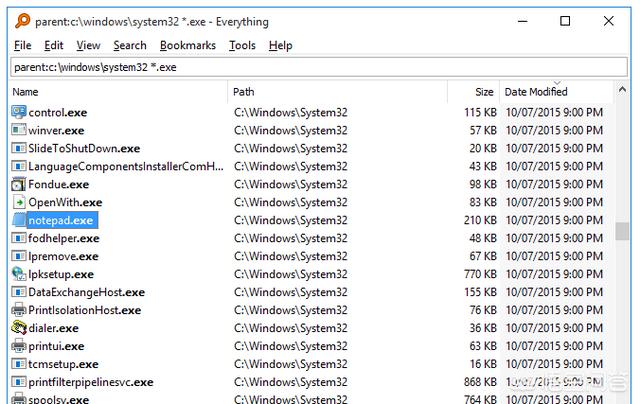Minimize the Everything window

[522, 21]
